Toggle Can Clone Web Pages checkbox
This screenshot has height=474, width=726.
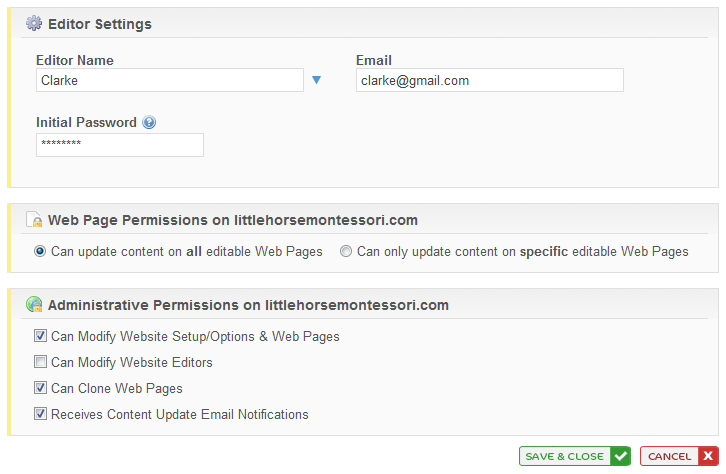coord(40,387)
